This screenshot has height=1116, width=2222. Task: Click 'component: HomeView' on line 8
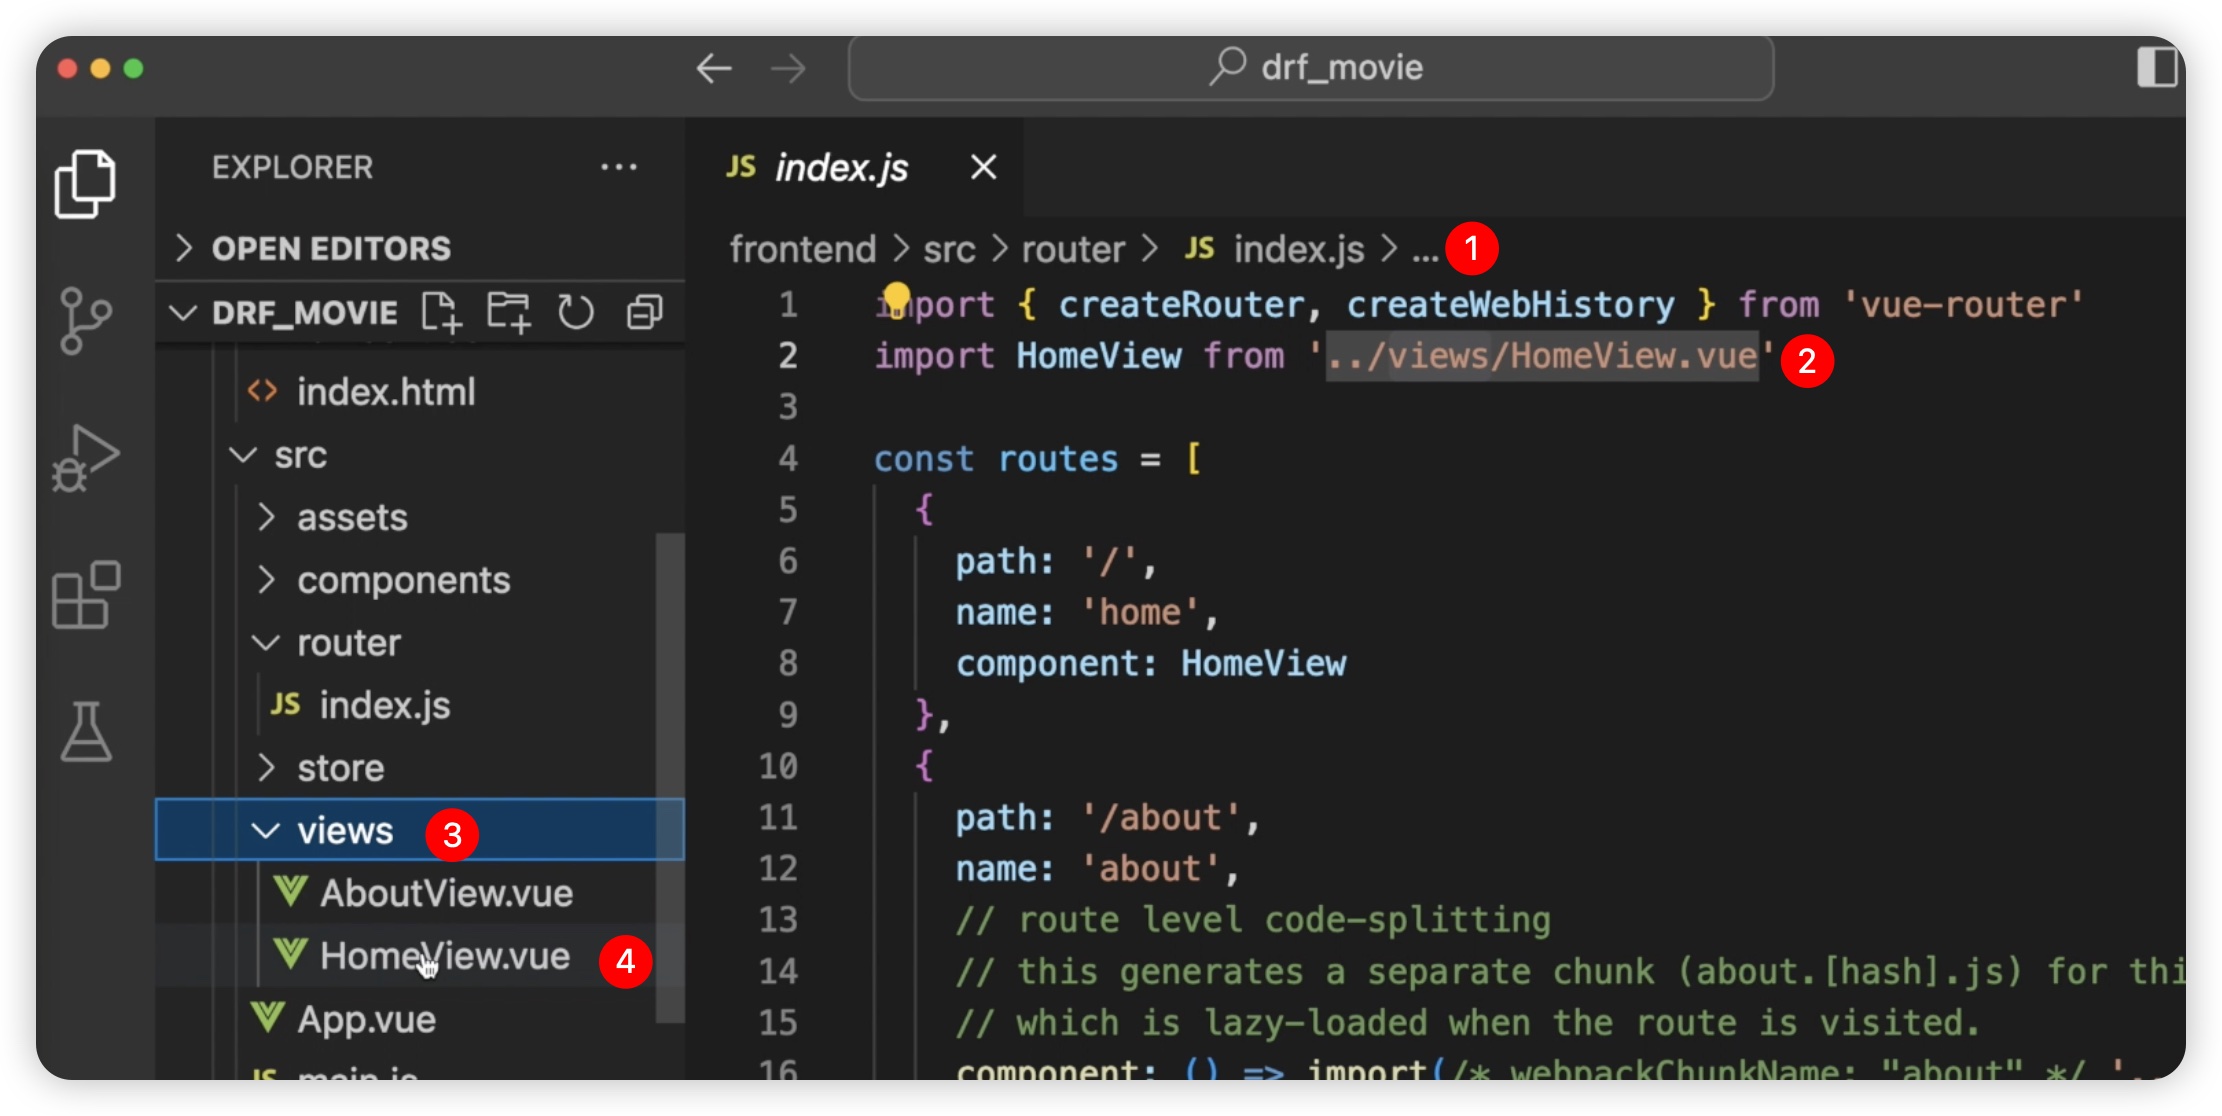click(1151, 663)
